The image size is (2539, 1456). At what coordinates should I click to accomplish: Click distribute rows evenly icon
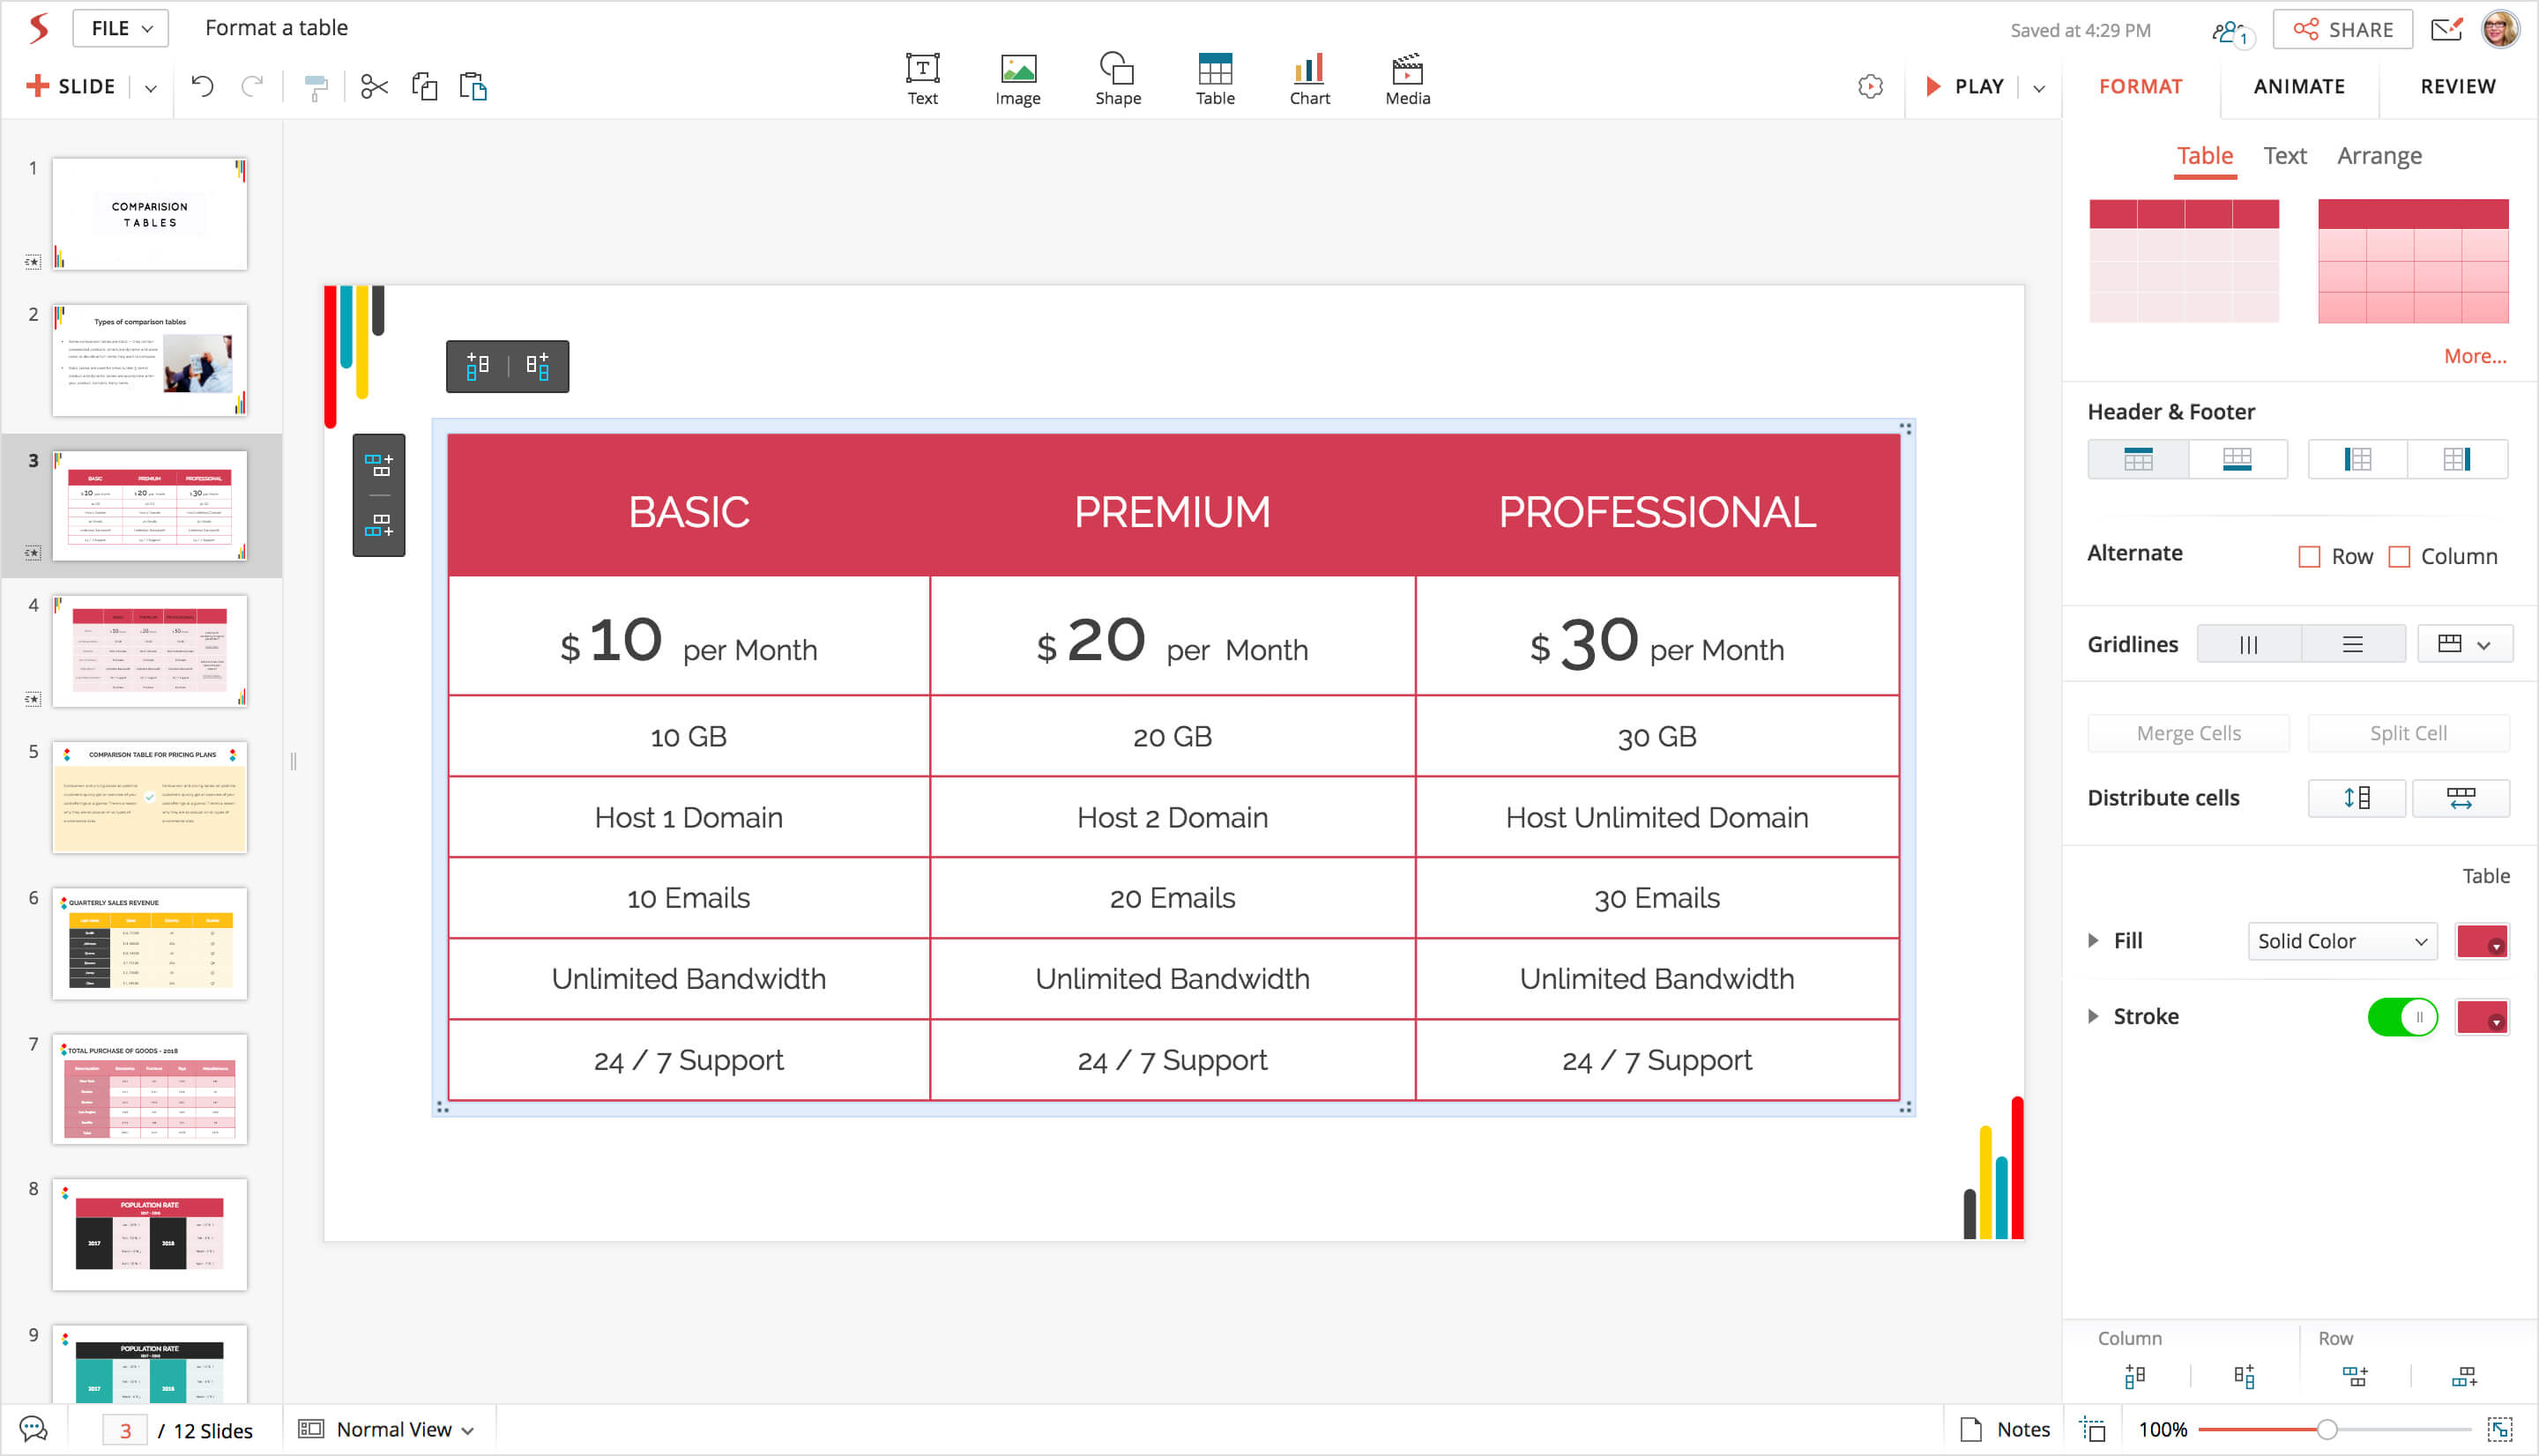[x=2356, y=798]
